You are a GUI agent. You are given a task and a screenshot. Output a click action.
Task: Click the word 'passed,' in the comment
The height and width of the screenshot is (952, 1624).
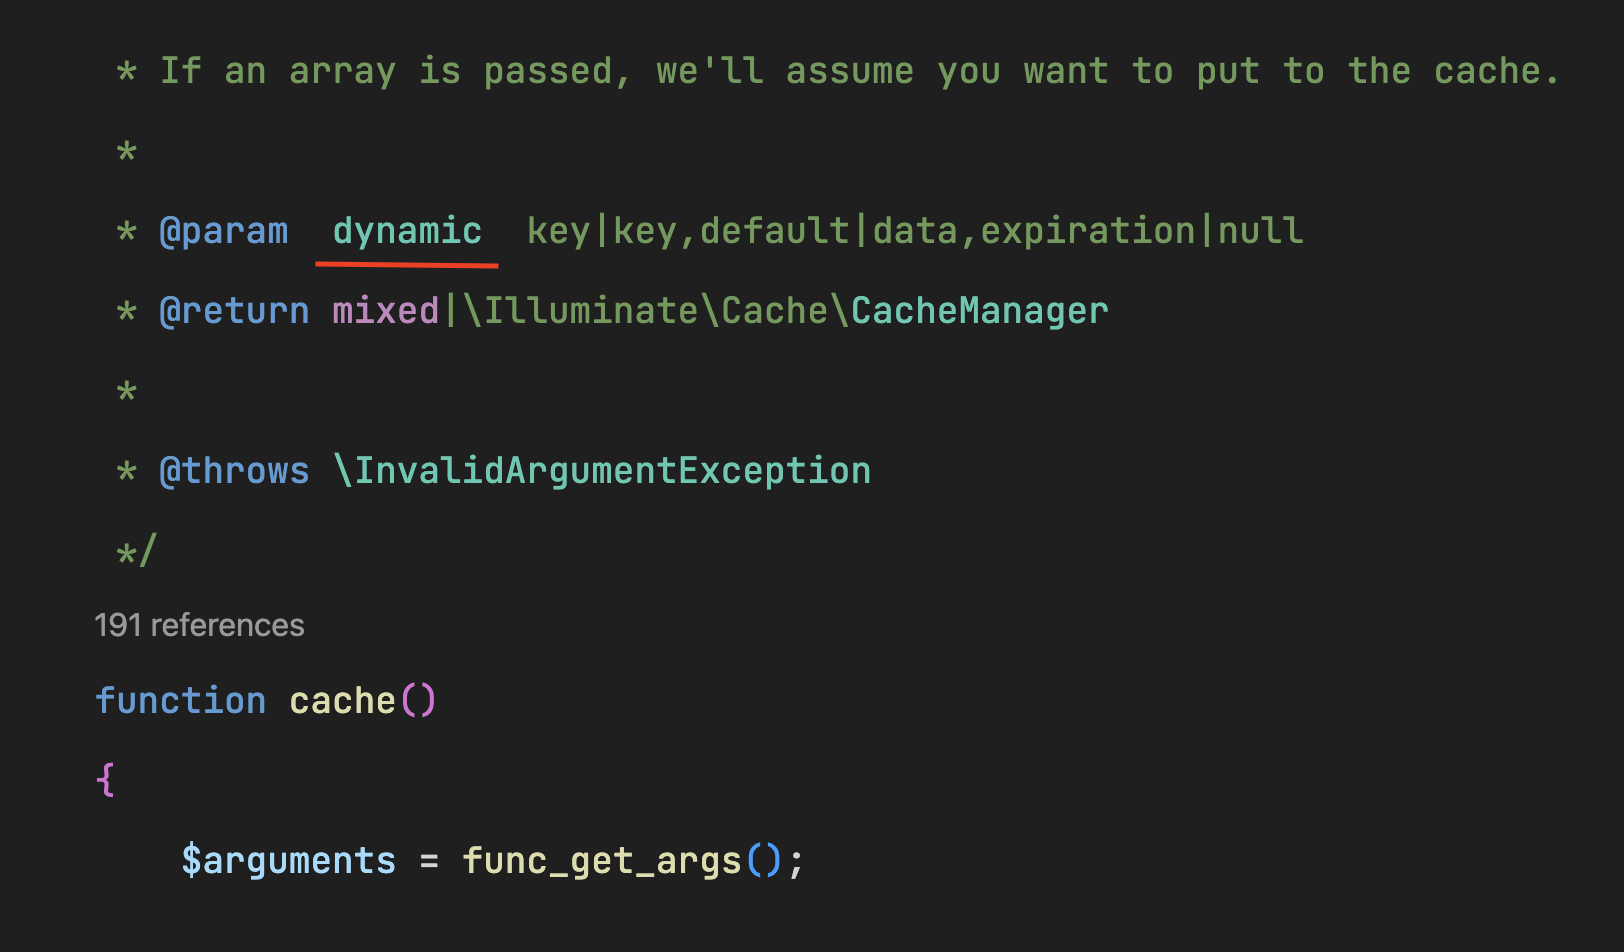(557, 71)
